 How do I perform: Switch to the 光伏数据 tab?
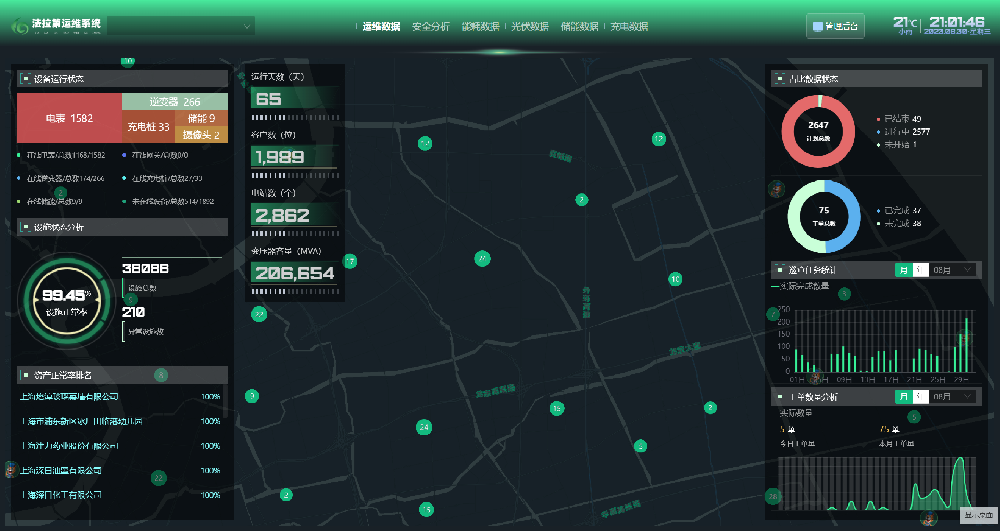click(529, 27)
